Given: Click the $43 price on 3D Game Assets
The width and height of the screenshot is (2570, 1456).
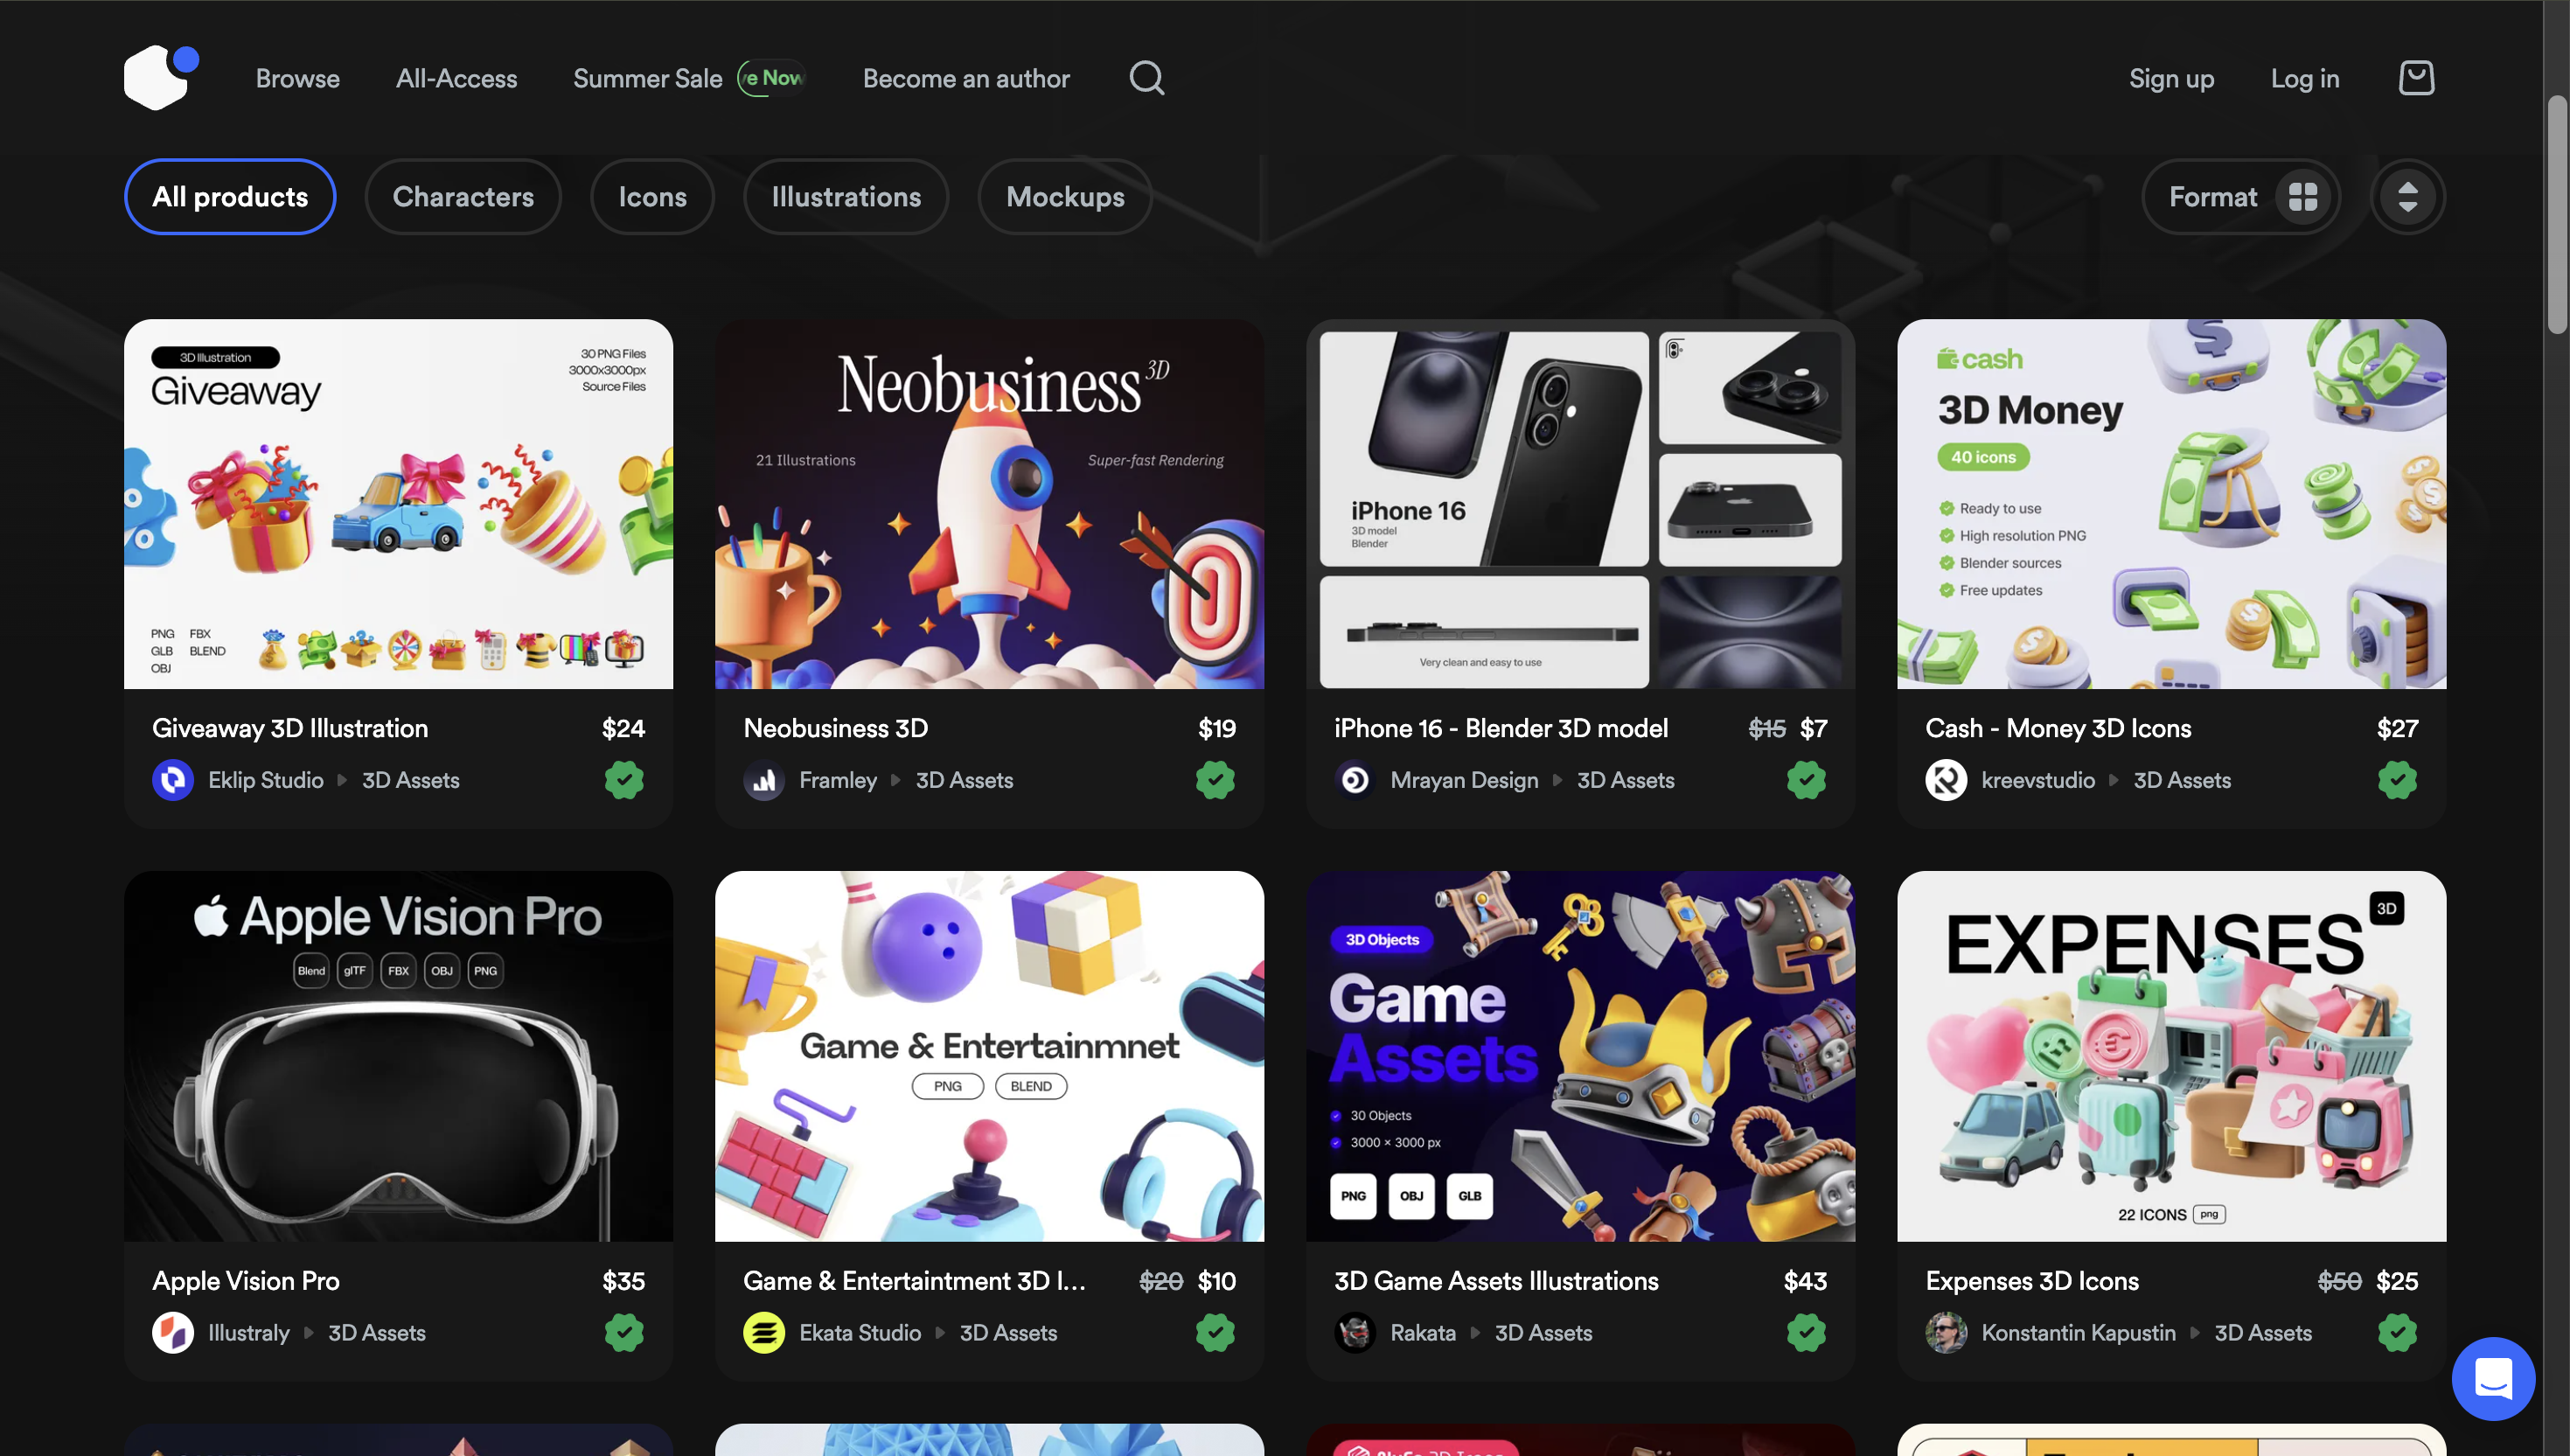Looking at the screenshot, I should click(x=1805, y=1281).
